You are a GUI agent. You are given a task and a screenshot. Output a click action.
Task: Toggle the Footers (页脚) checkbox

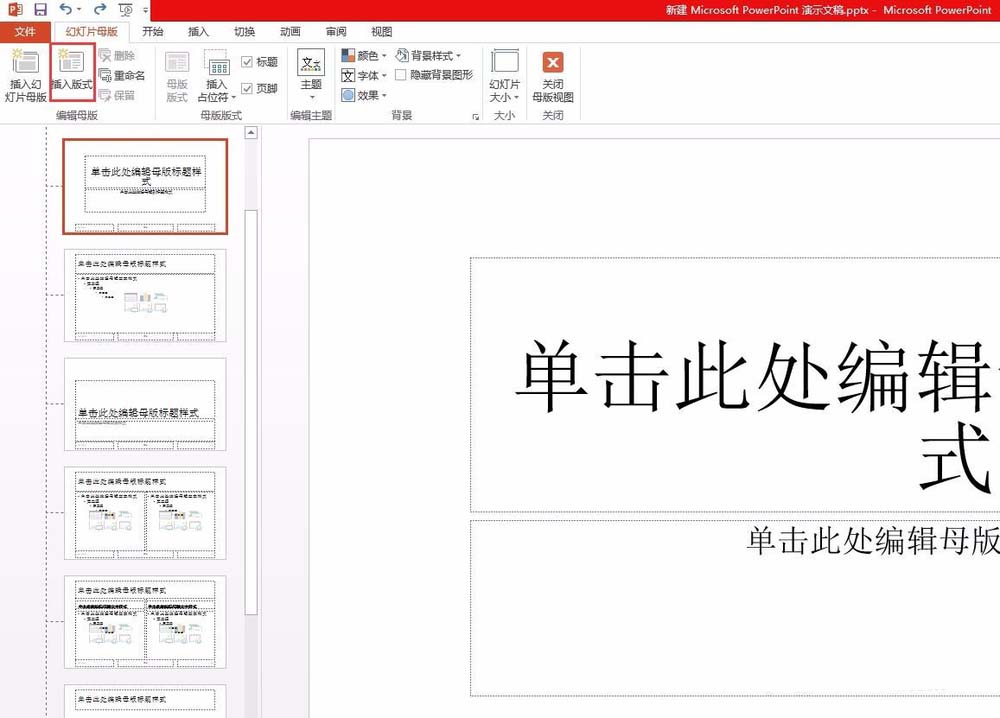[247, 88]
